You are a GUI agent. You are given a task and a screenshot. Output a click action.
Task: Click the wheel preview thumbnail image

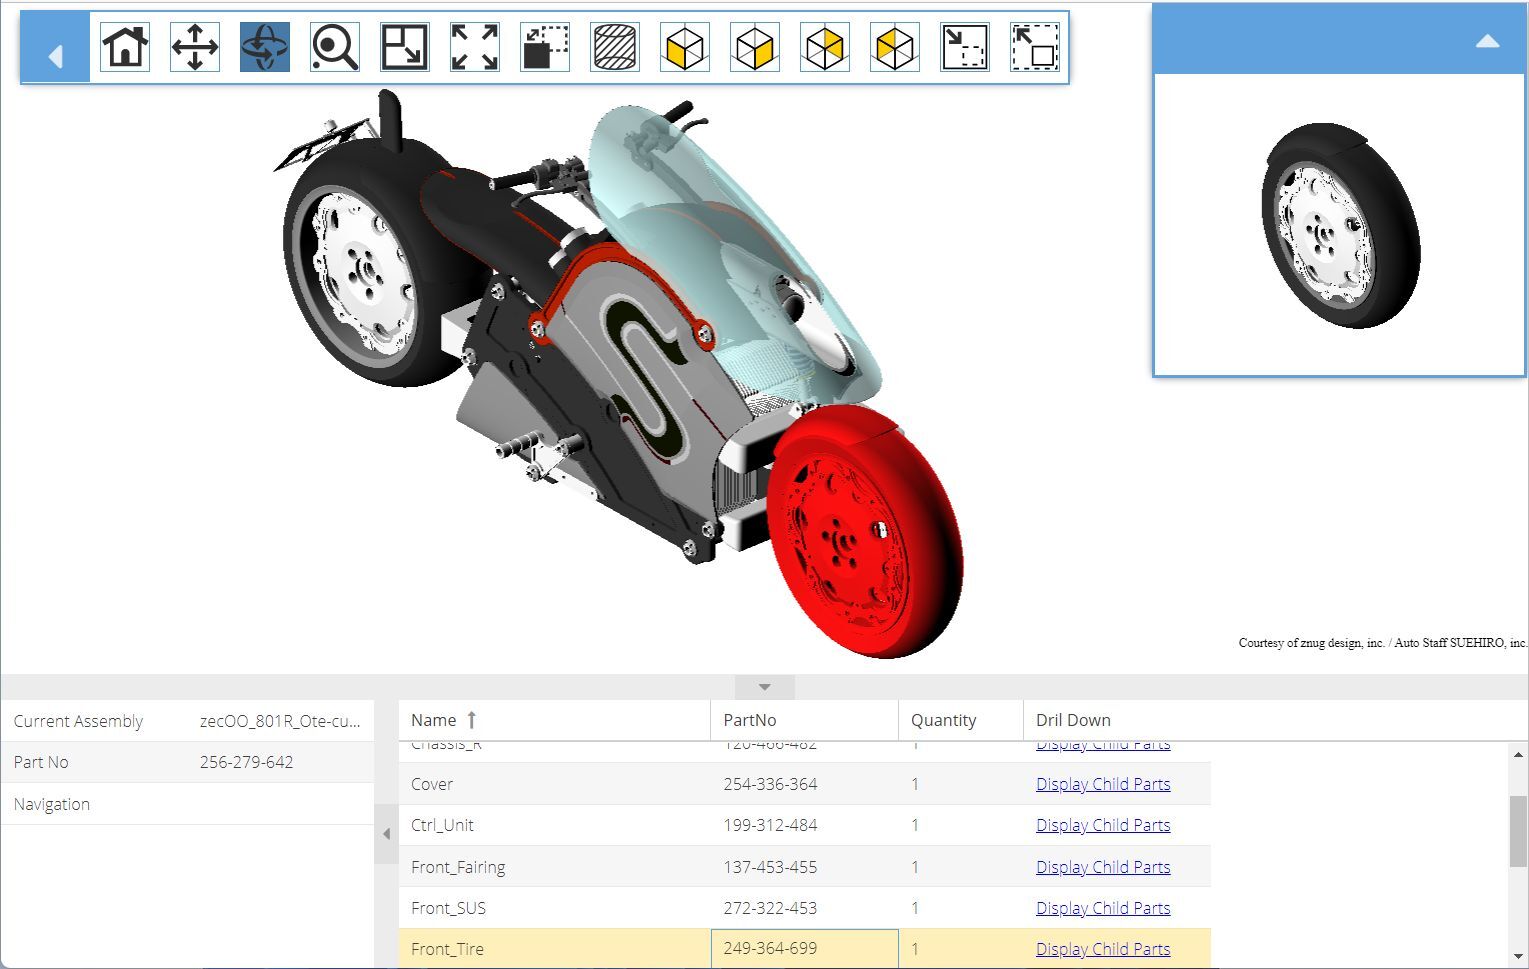click(x=1339, y=226)
